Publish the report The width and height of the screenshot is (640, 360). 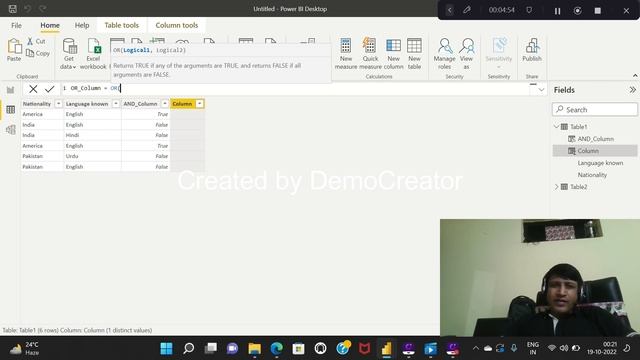(x=532, y=51)
